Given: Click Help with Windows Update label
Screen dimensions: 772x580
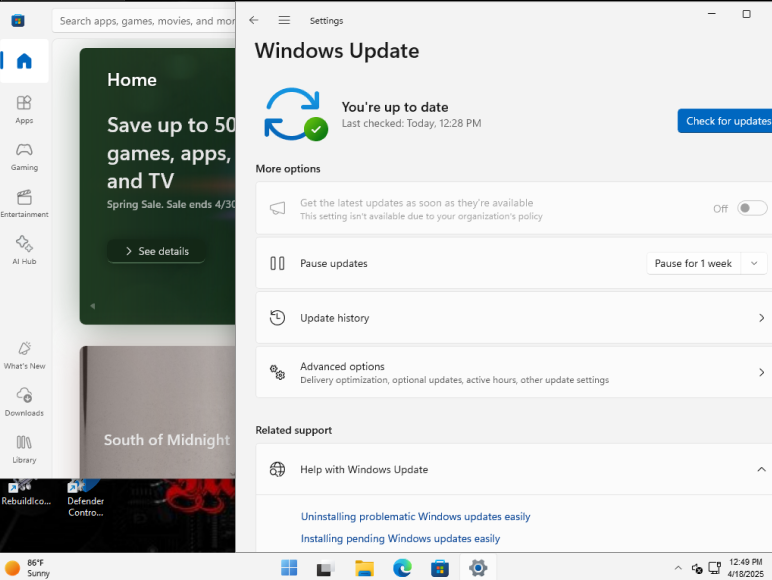Looking at the screenshot, I should point(364,469).
